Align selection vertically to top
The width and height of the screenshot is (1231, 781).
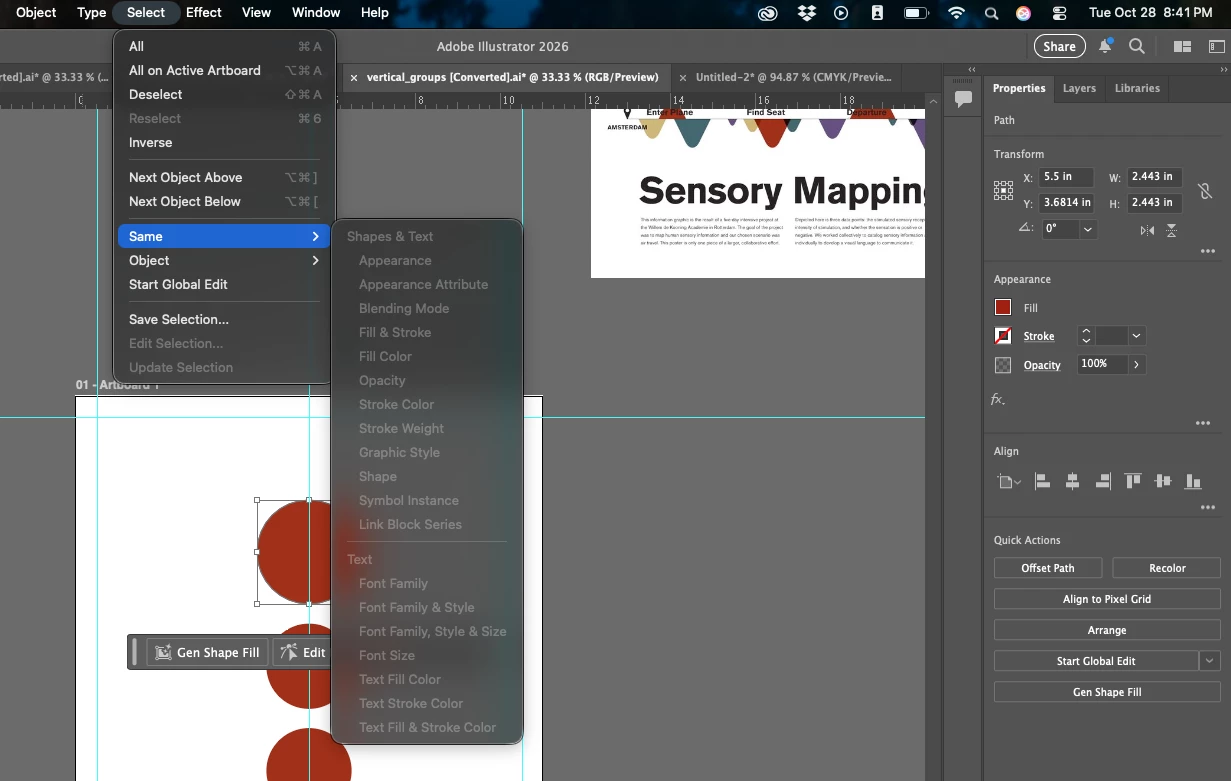pos(1133,482)
